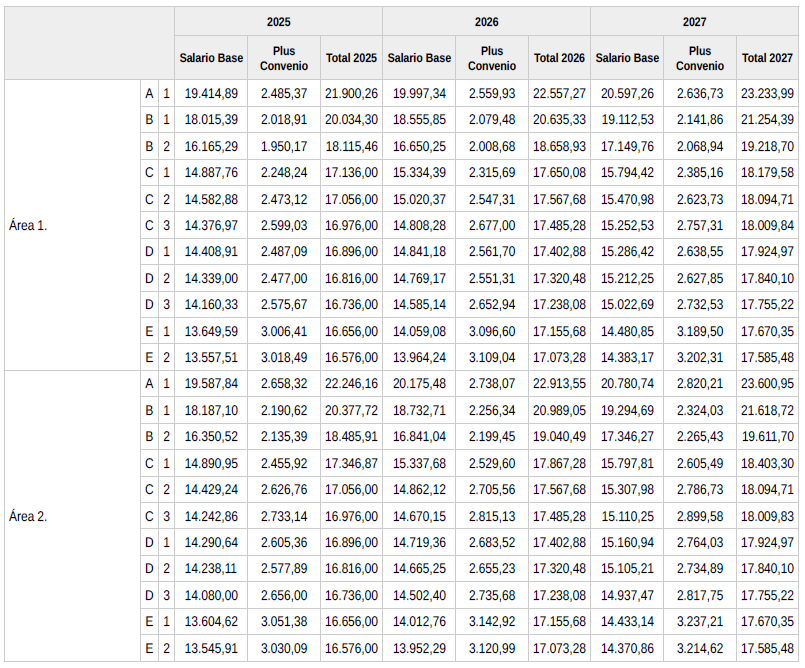Screen dimensions: 805x668
Task: Click Salario Base header under 2027
Action: point(627,58)
